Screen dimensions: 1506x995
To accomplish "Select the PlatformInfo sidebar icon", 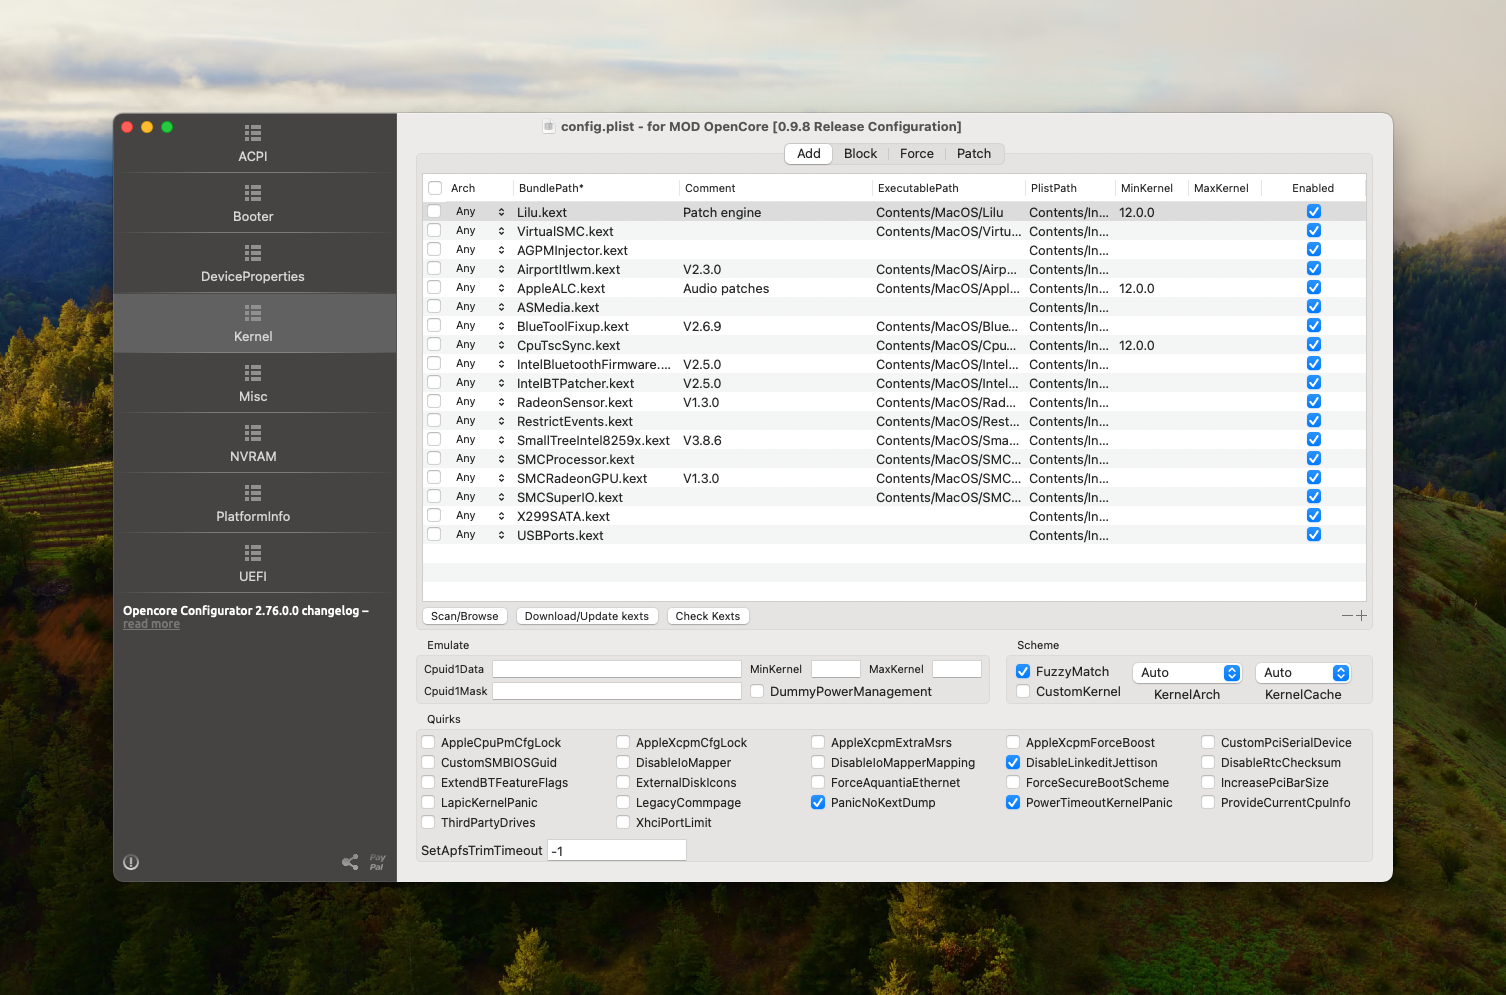I will [x=253, y=493].
